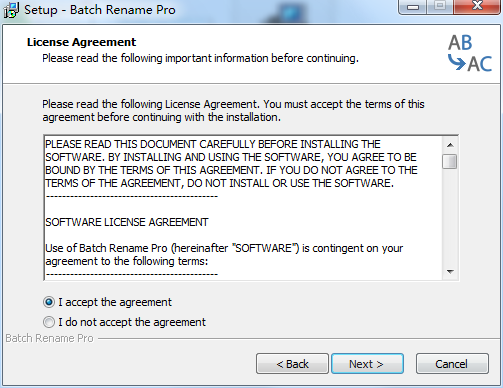Viewport: 503px width, 388px height.
Task: Click the license scrollbar thumb
Action: coord(450,162)
